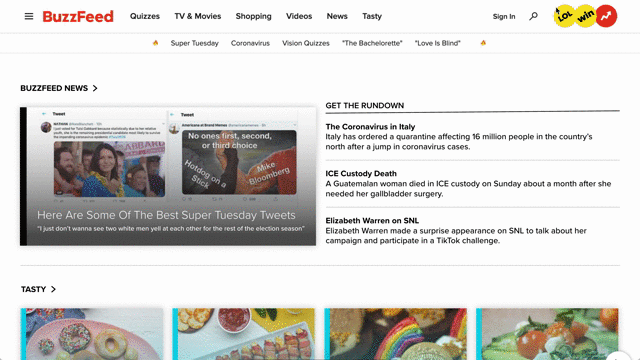Screen dimensions: 640x360
Task: Click the yellow LOL badge
Action: click(564, 16)
